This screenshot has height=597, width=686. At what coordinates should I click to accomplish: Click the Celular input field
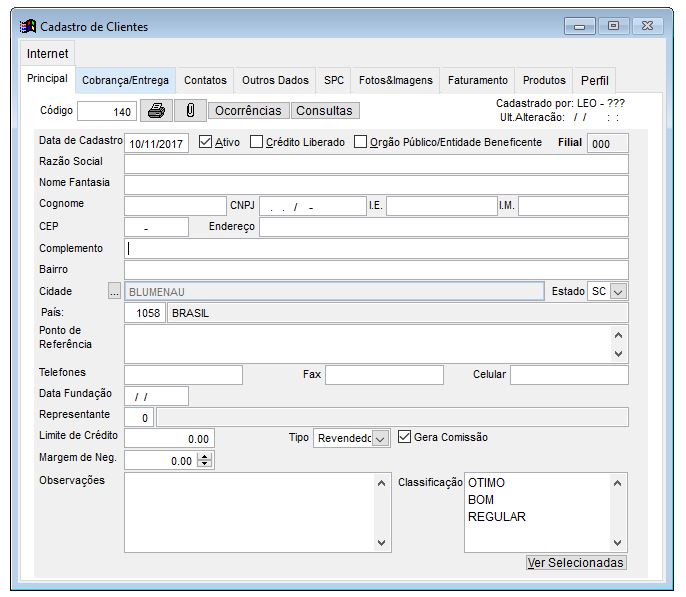tap(569, 375)
